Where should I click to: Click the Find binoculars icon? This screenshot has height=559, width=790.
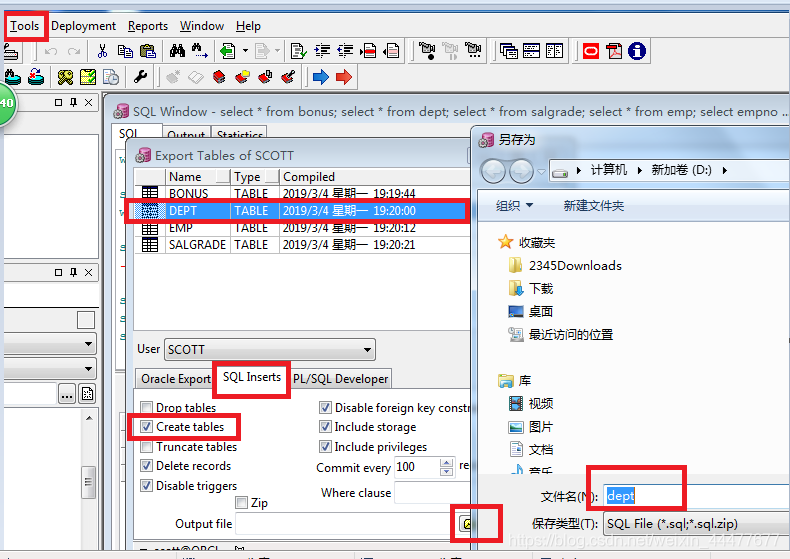point(177,51)
